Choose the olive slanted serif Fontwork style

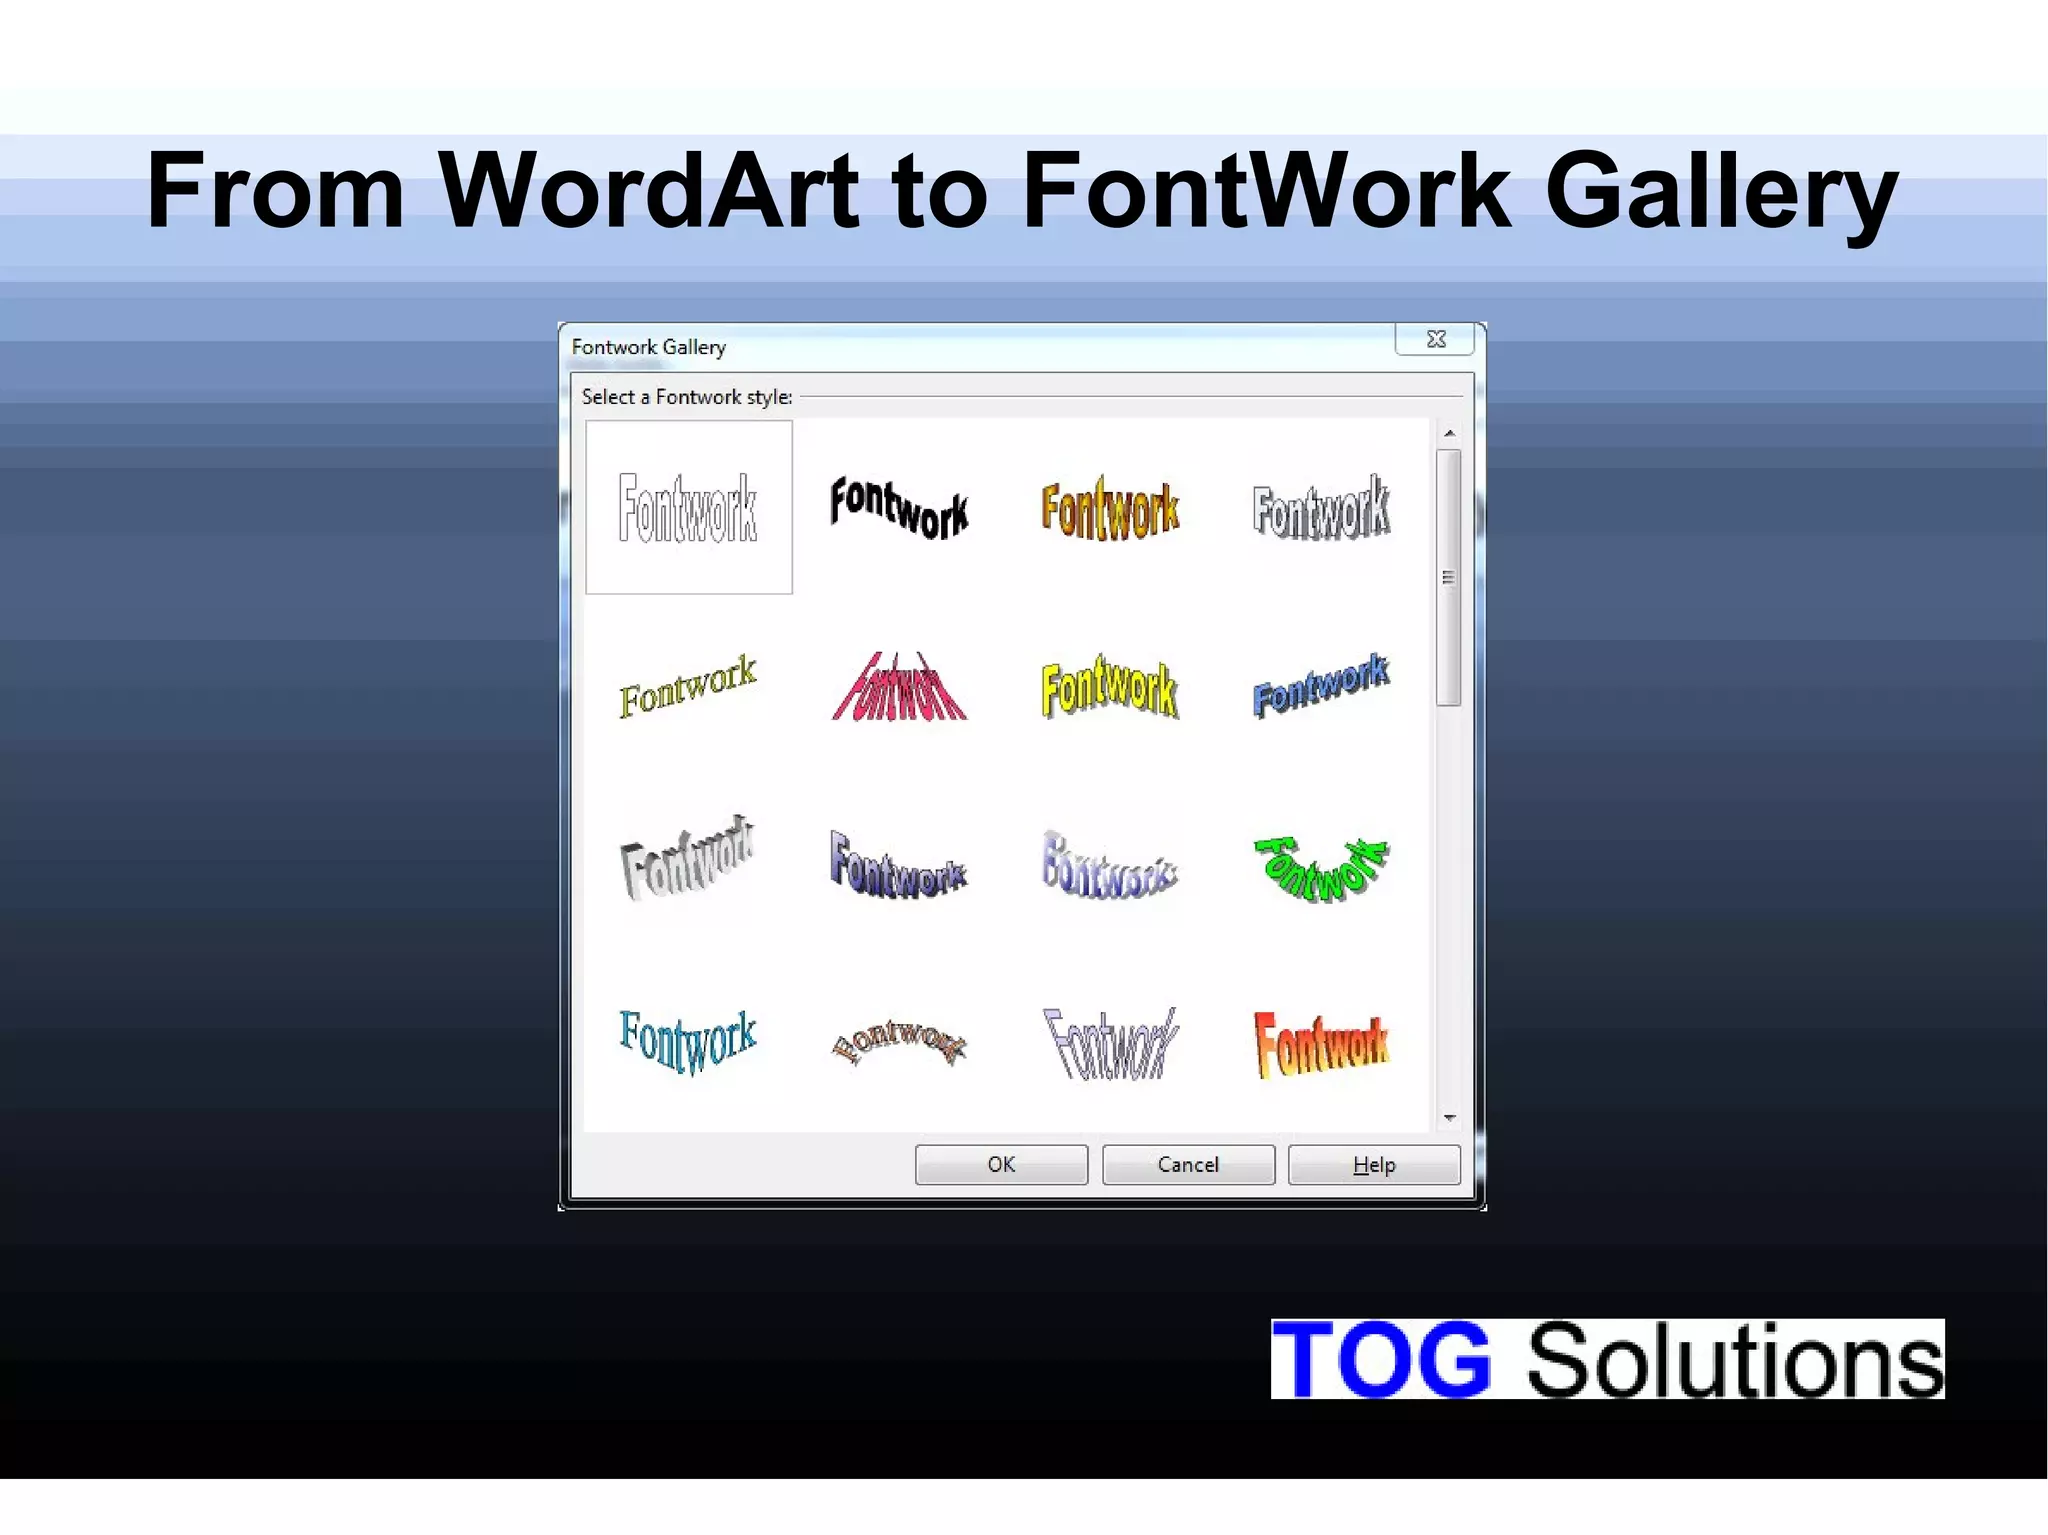[688, 686]
